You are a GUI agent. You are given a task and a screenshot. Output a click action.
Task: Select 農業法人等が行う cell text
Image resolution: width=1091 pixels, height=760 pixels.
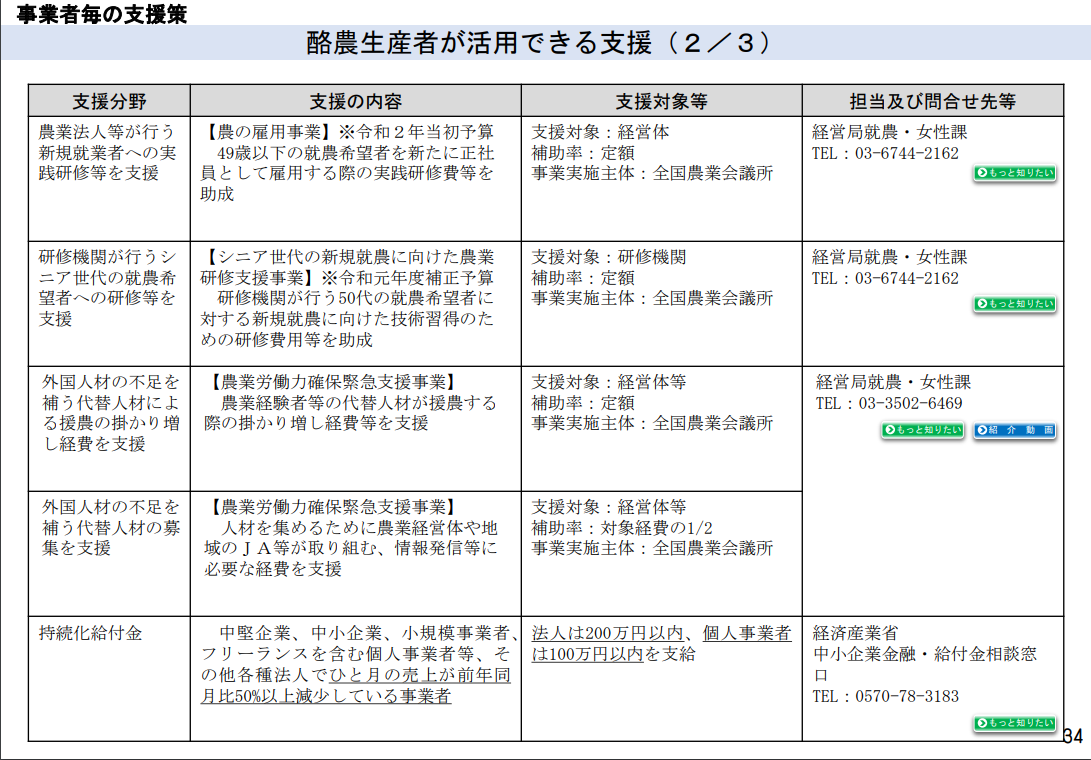[106, 132]
